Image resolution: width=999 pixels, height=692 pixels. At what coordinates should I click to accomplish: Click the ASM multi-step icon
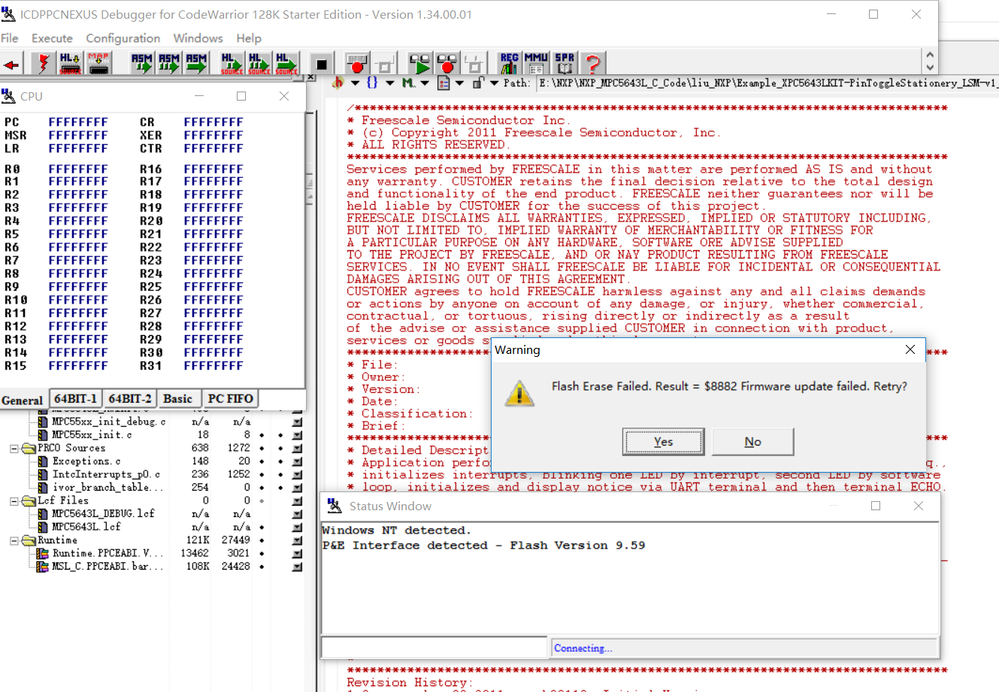click(x=169, y=64)
